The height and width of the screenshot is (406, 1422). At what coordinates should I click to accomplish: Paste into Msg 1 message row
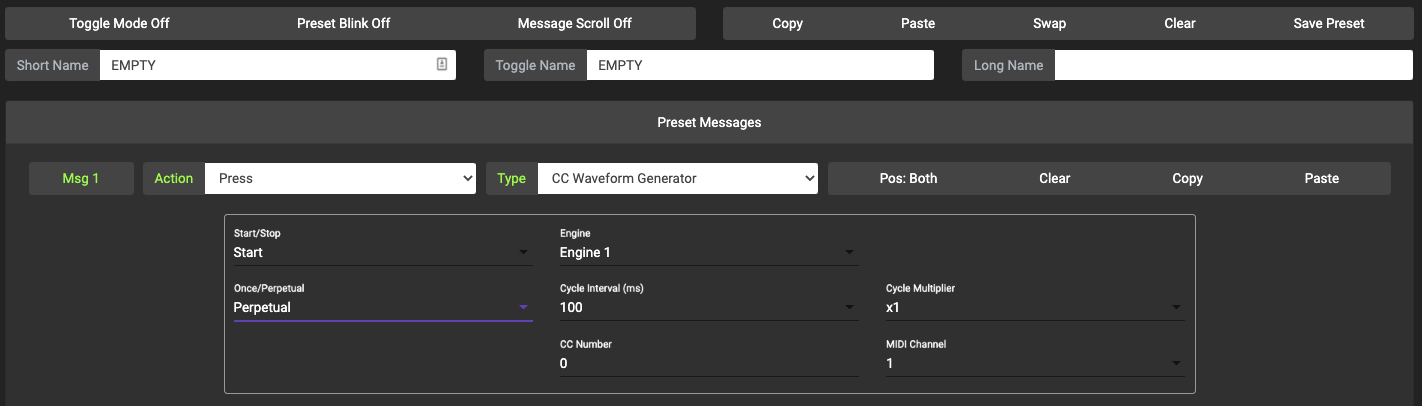(1321, 178)
